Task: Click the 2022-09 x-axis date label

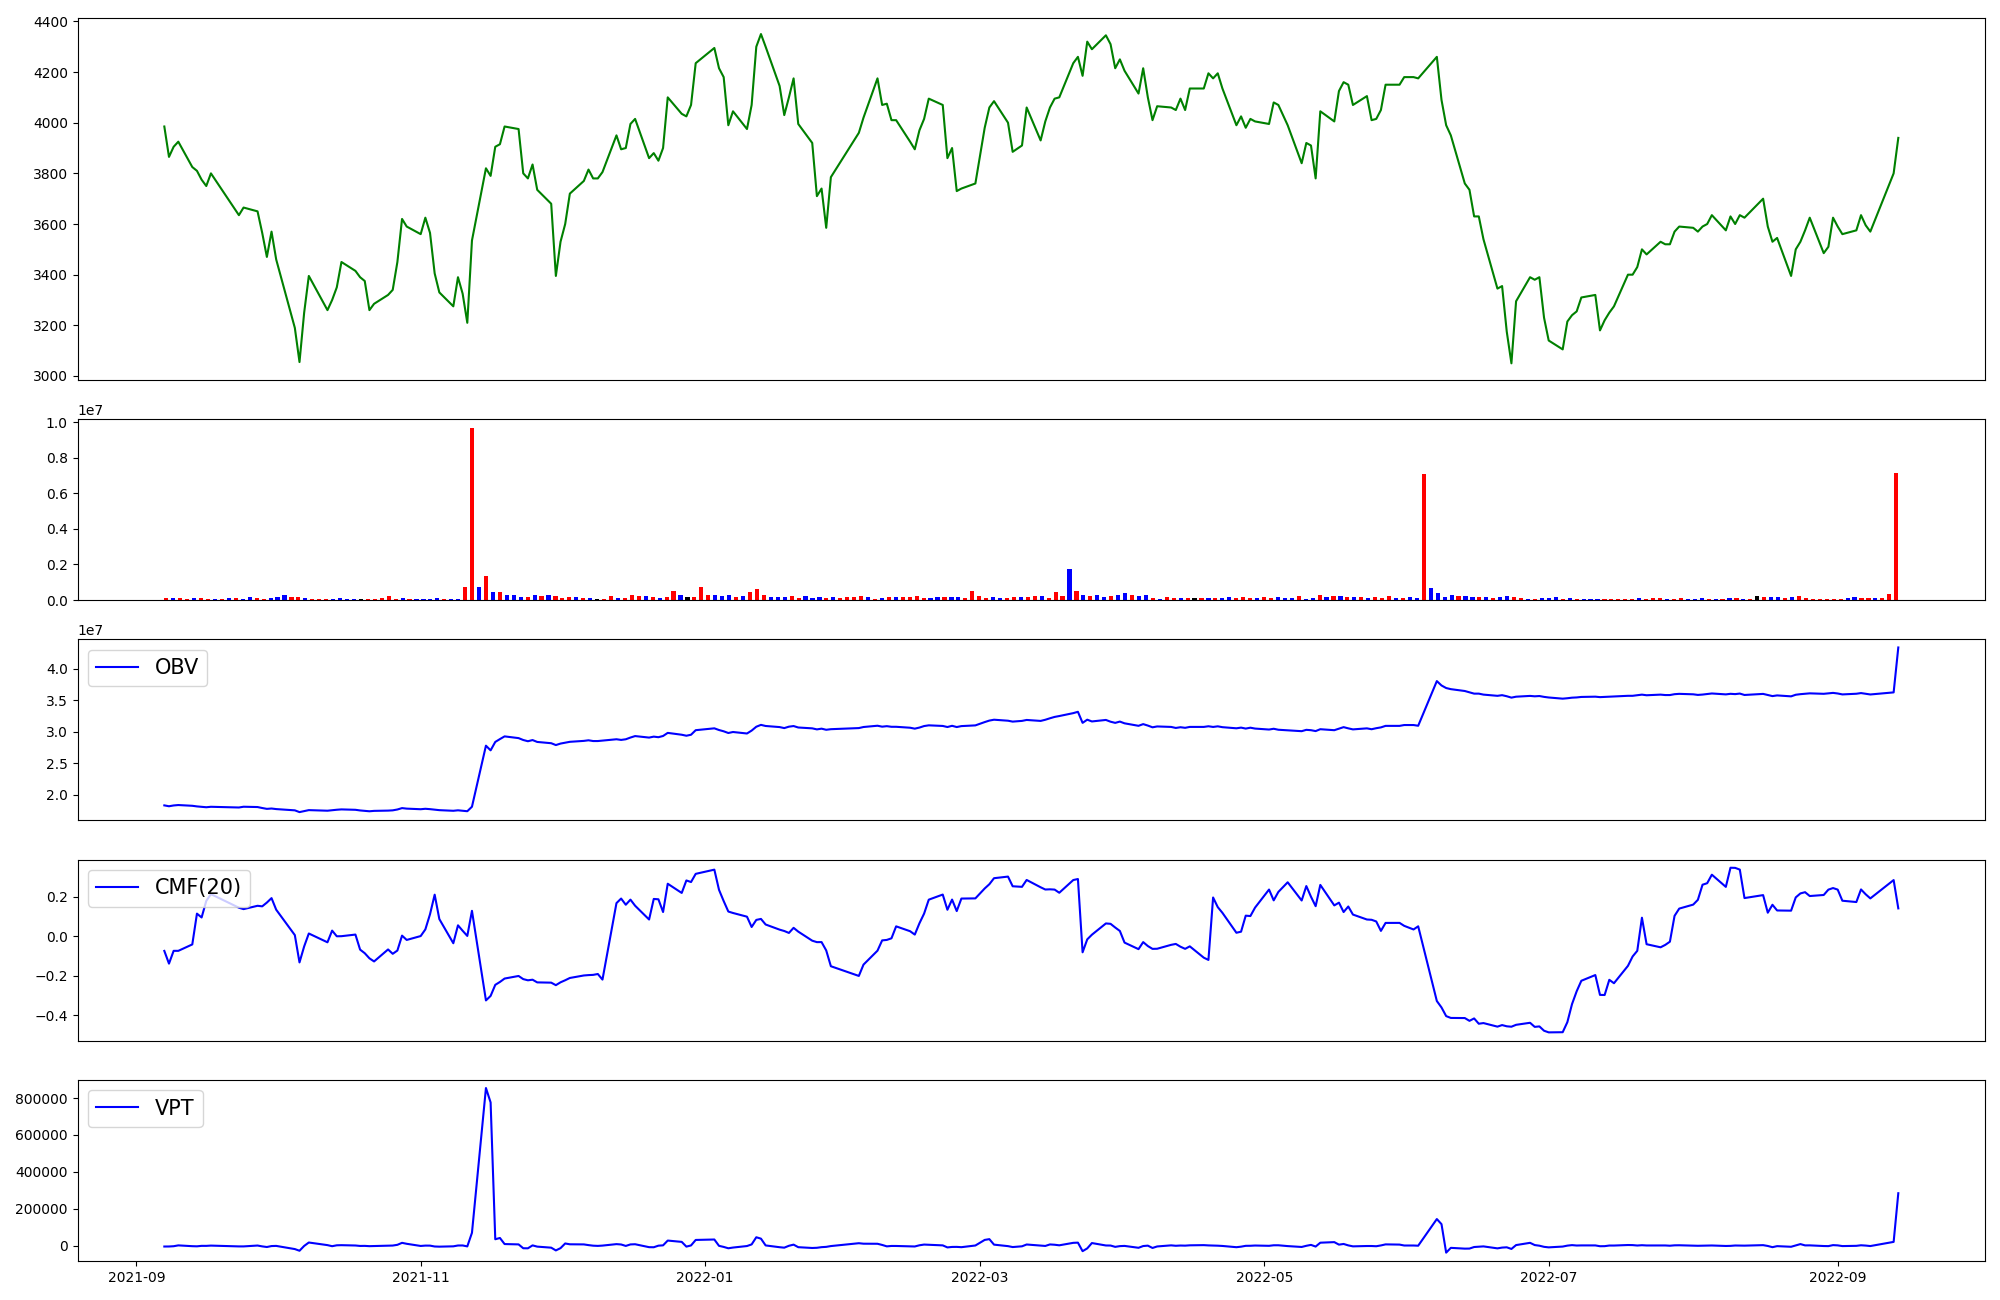Action: [x=1838, y=1277]
